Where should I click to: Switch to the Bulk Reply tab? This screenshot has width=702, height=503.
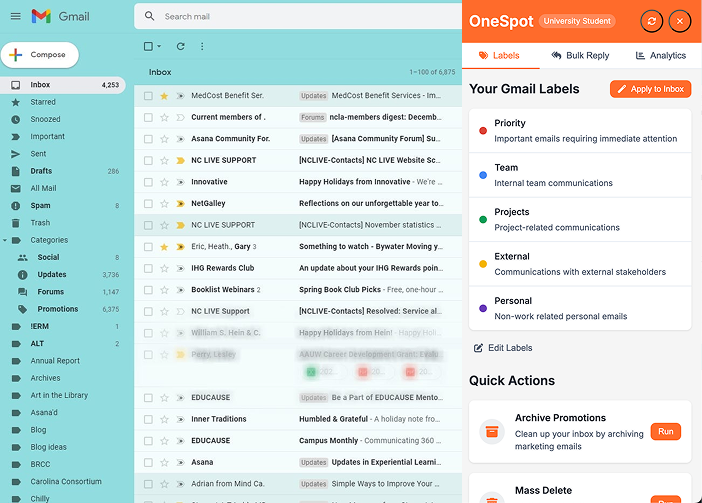pos(581,55)
